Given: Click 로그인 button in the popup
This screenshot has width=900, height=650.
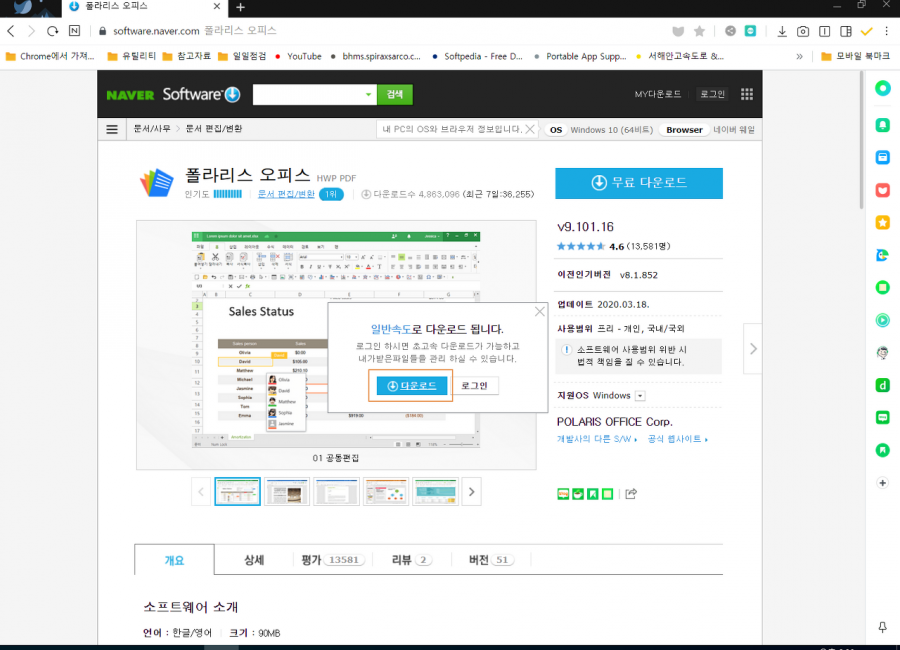Looking at the screenshot, I should tap(474, 386).
